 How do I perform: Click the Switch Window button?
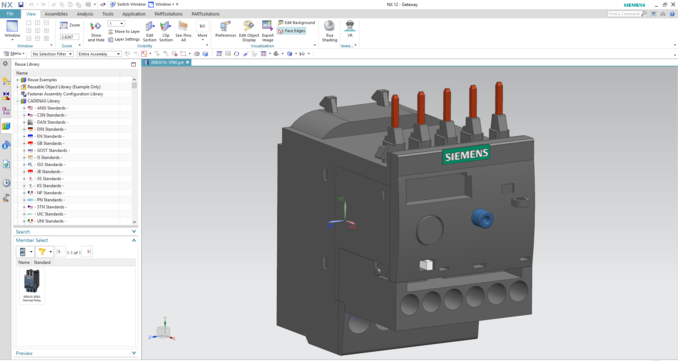pyautogui.click(x=128, y=4)
